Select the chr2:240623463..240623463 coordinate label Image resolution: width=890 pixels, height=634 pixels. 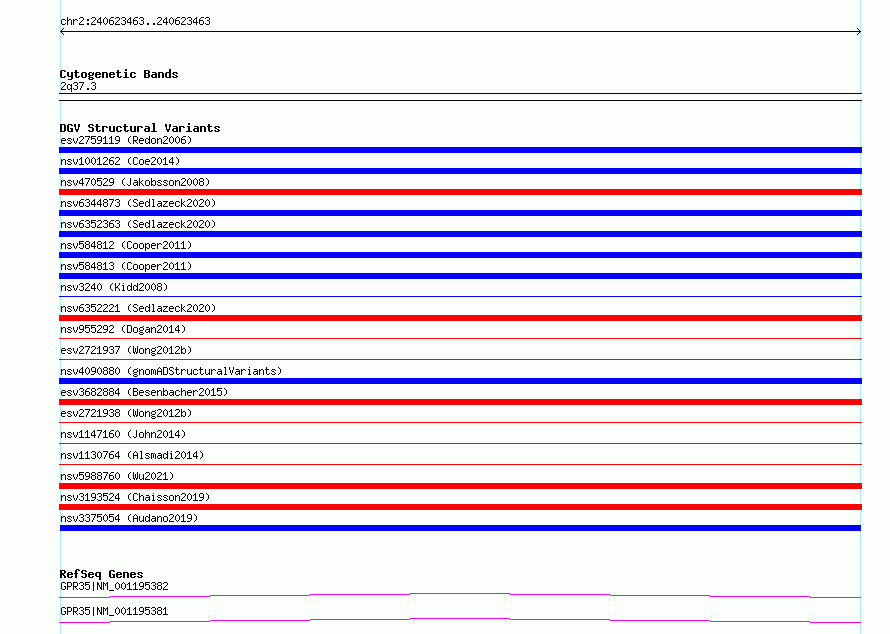tap(135, 21)
